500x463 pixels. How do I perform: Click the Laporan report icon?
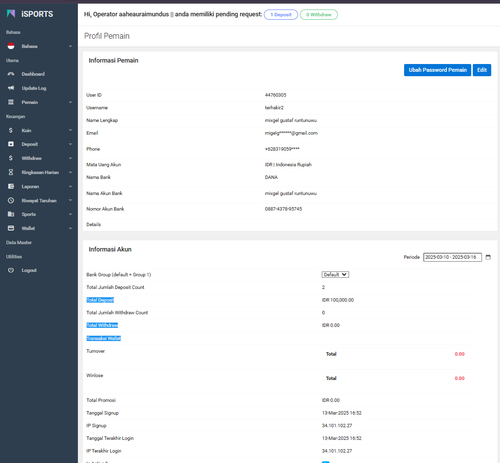(x=11, y=186)
